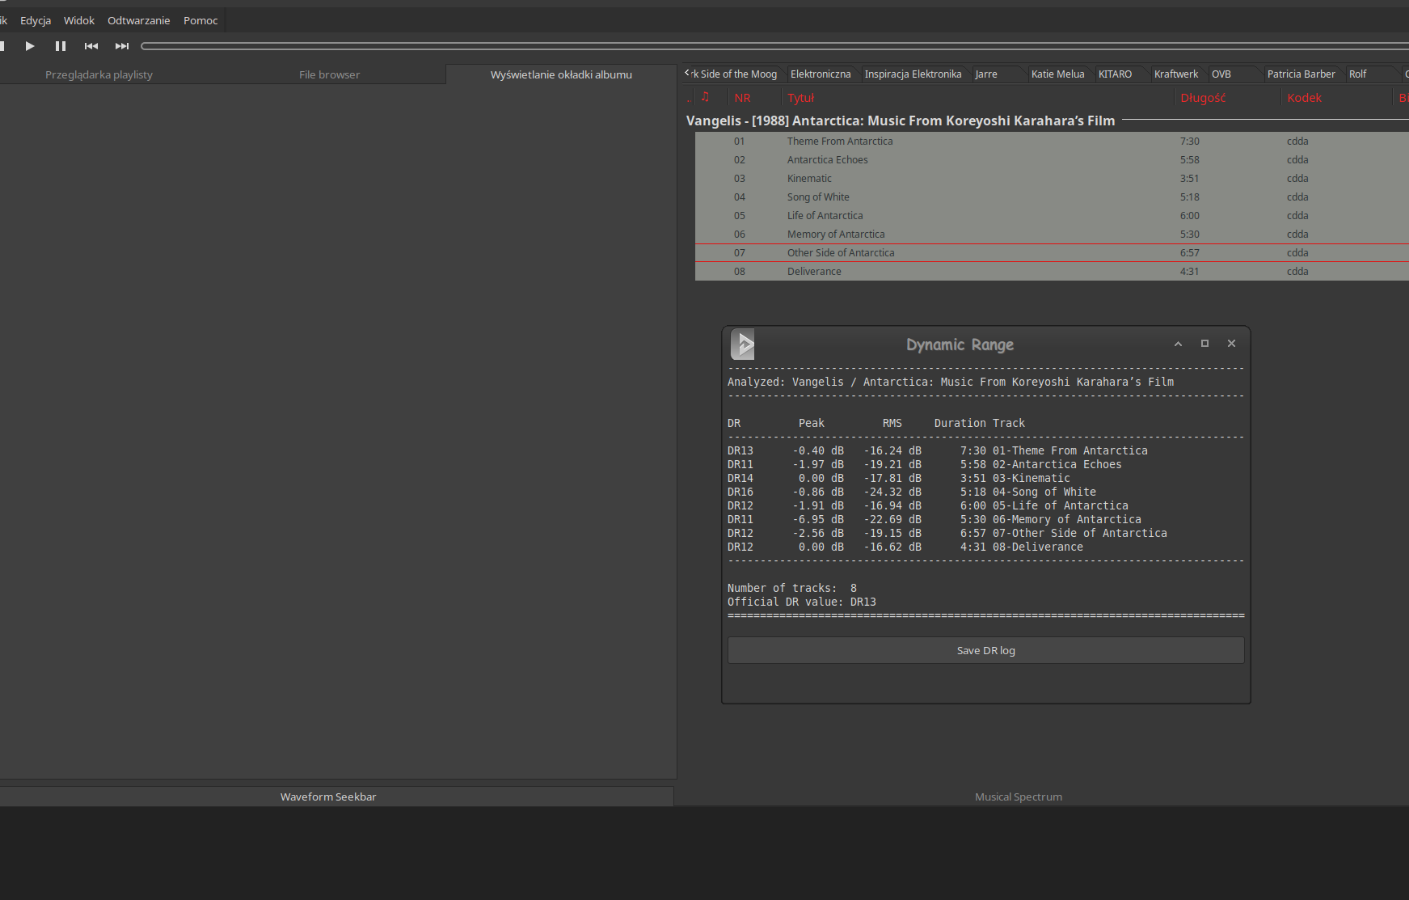Select track Song of White
Screen dimensions: 1409x900
[1052, 197]
